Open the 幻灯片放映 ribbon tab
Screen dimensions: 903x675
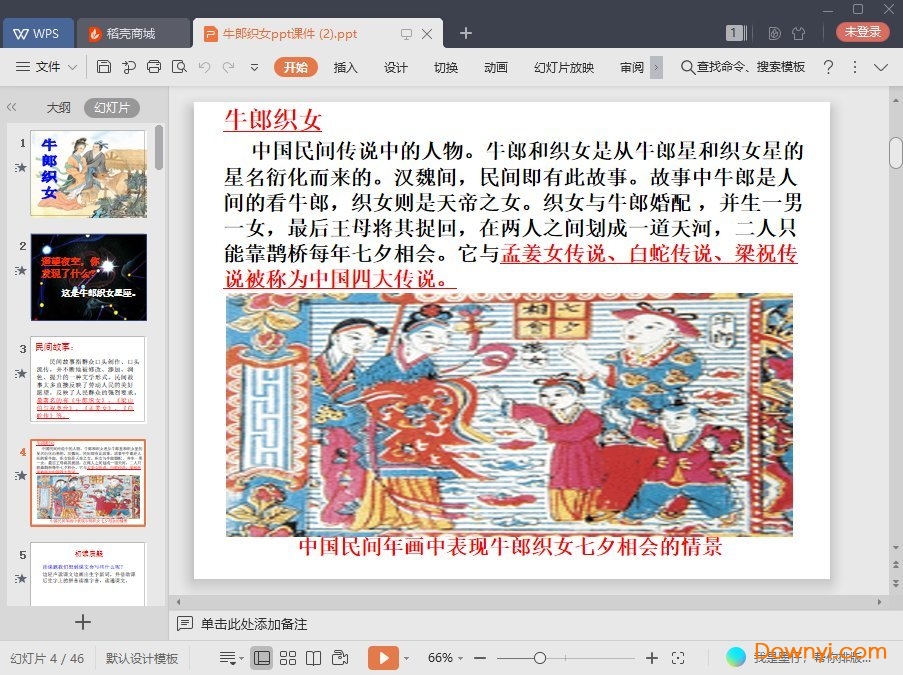[564, 67]
